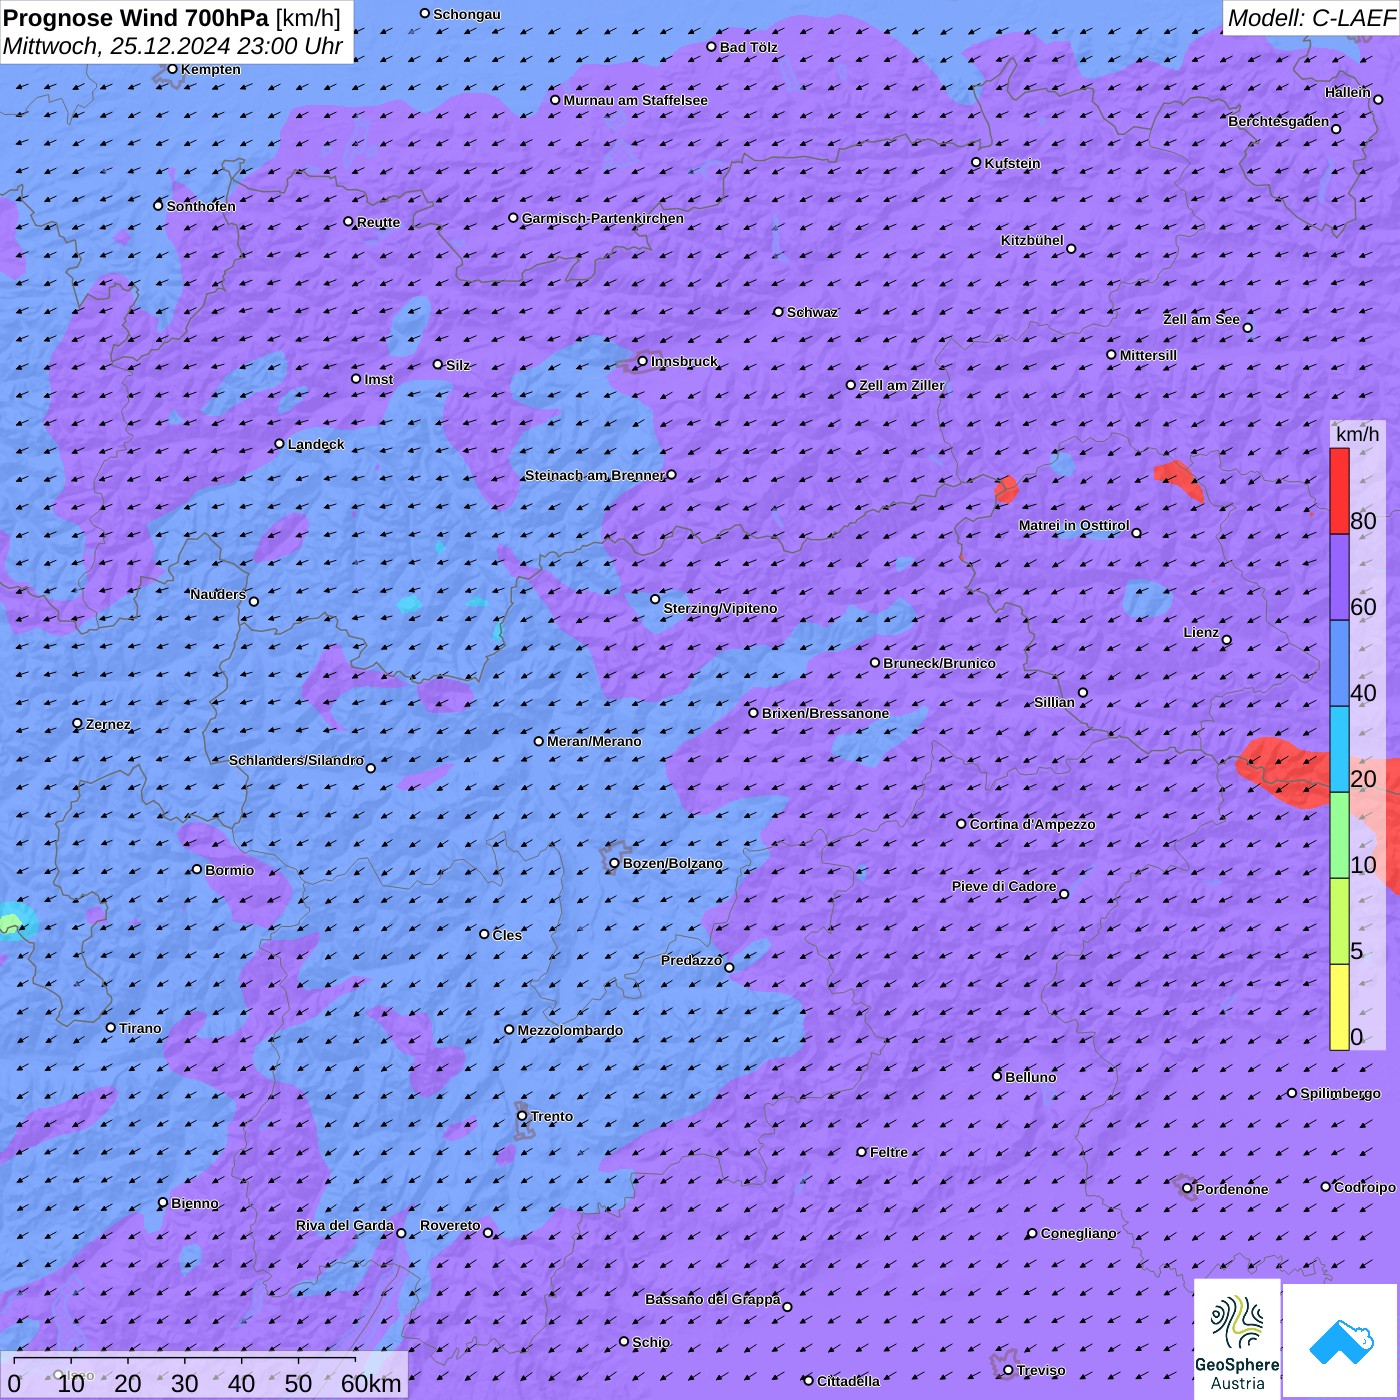Click the 'Reutte' label

click(x=378, y=222)
